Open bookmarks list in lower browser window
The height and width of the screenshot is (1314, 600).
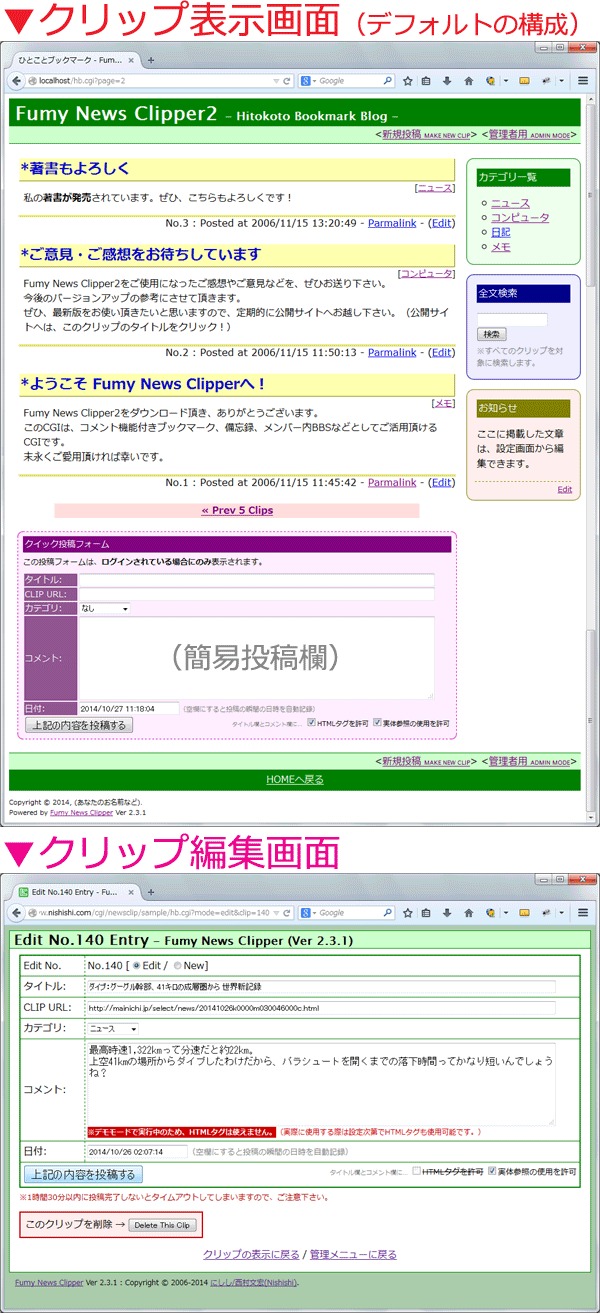pos(427,912)
